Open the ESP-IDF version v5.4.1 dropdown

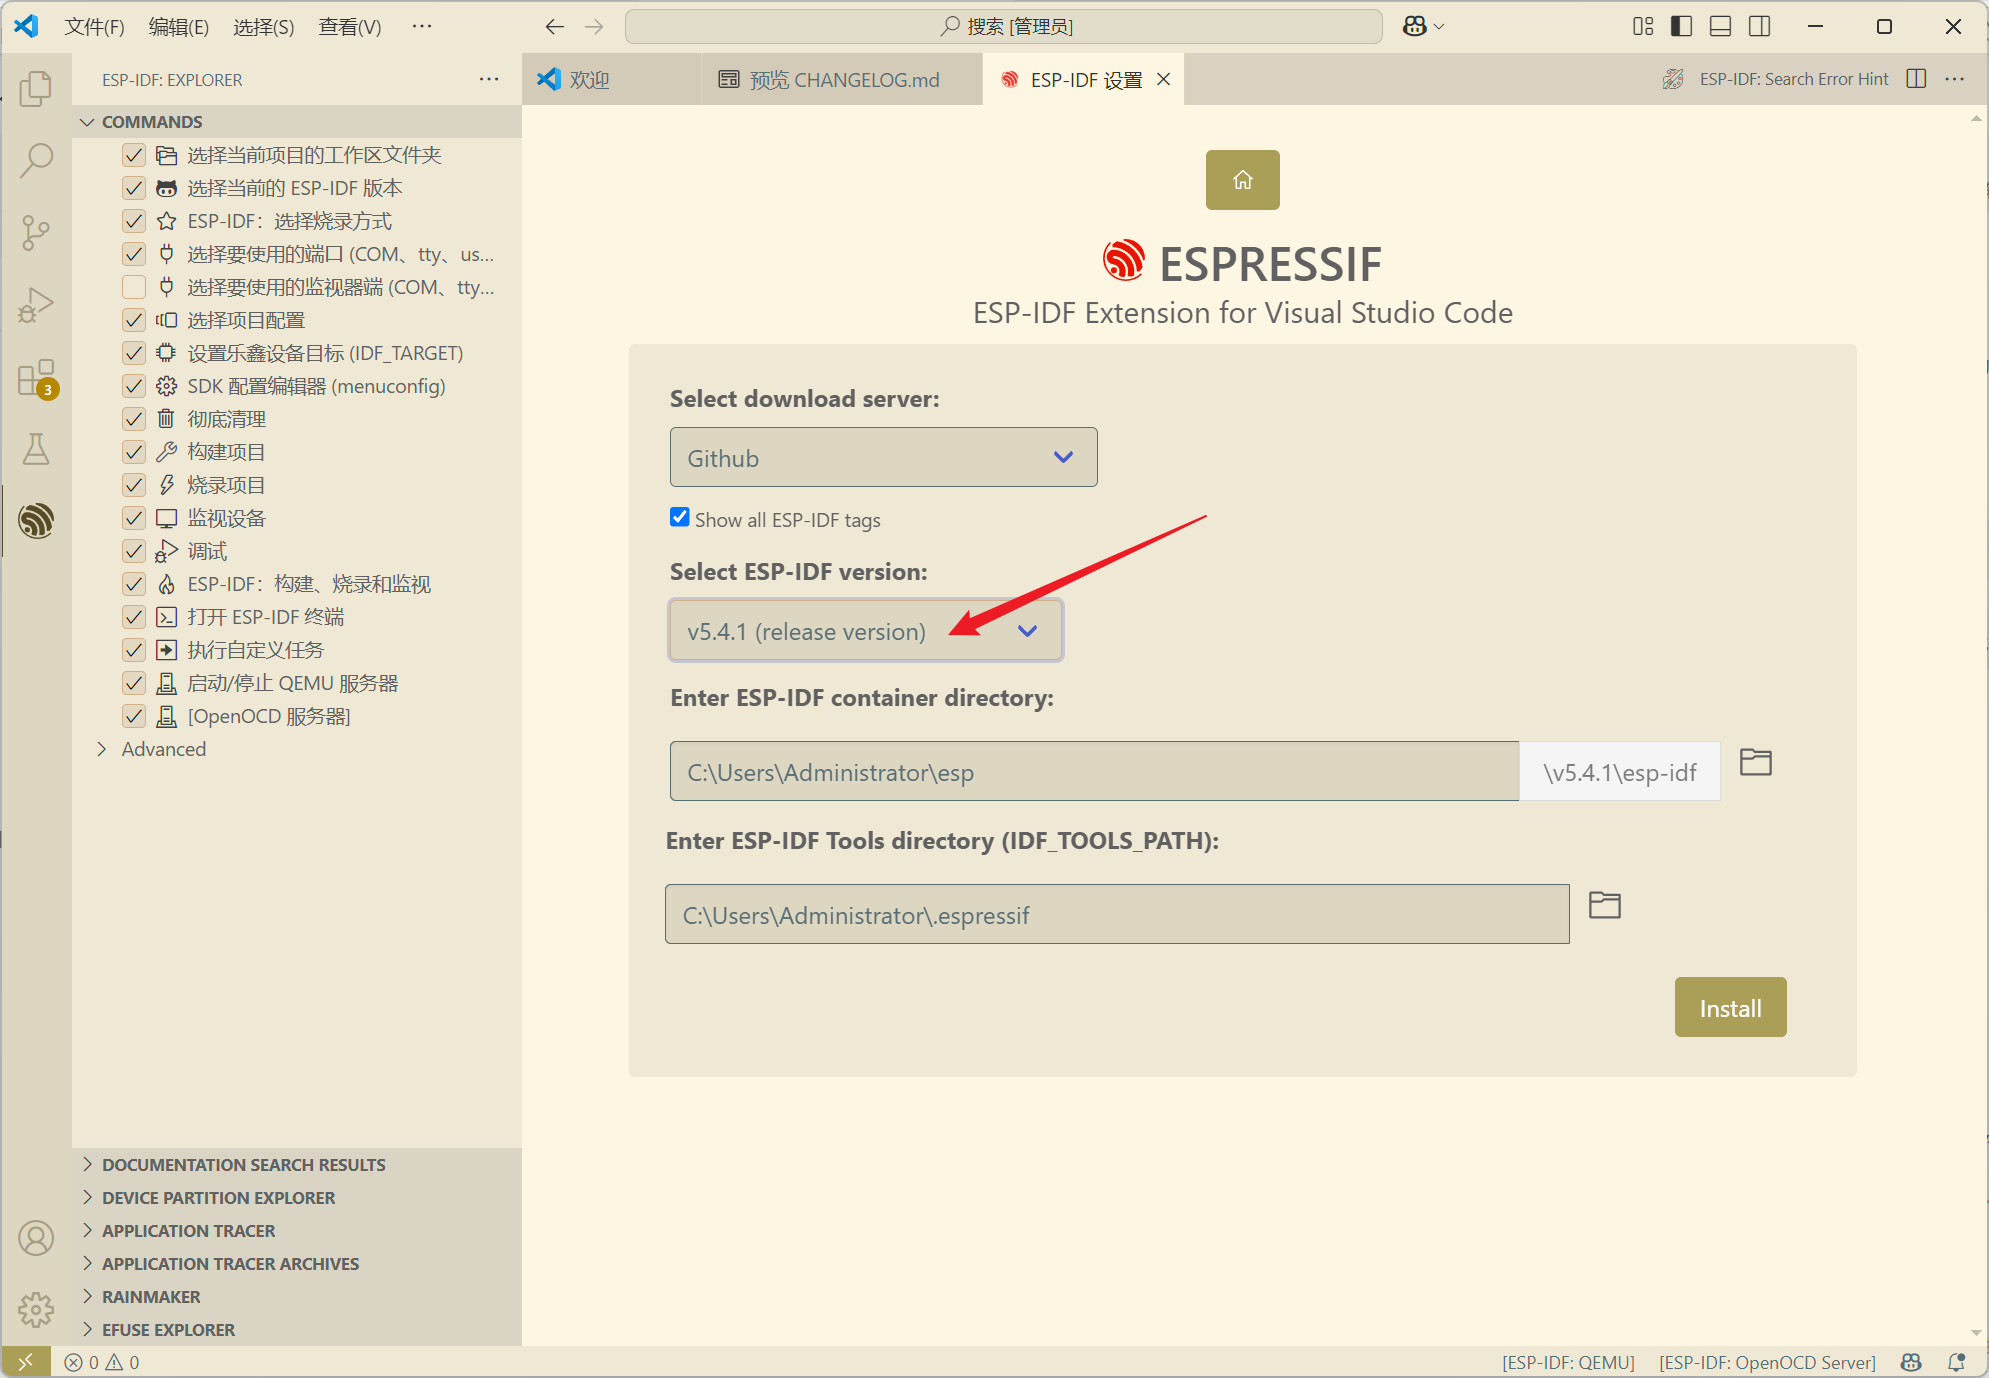point(865,631)
